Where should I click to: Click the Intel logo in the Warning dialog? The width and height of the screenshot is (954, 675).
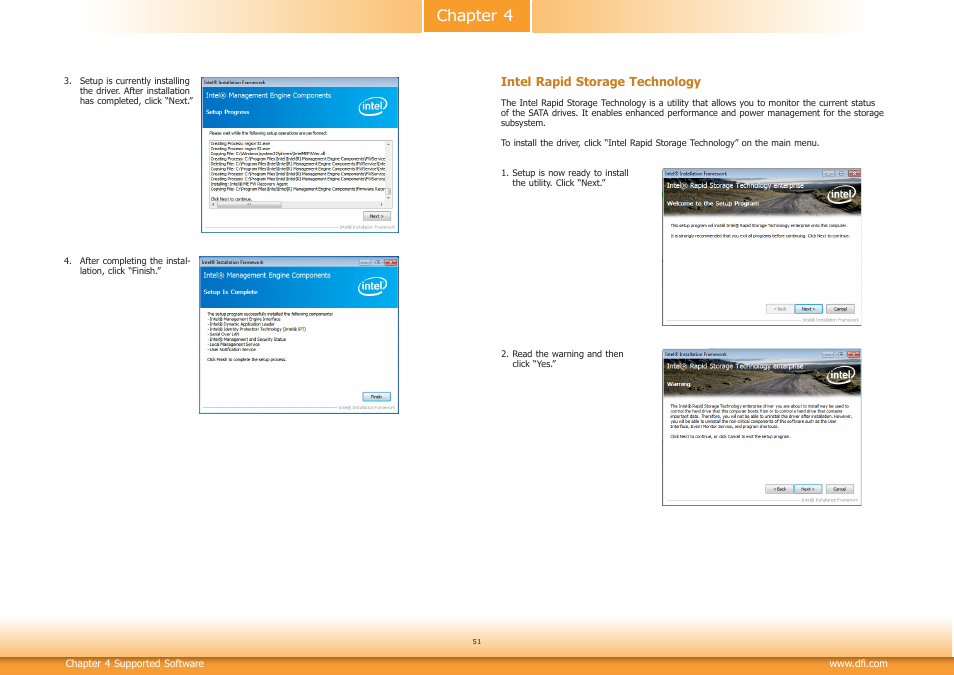(x=841, y=375)
